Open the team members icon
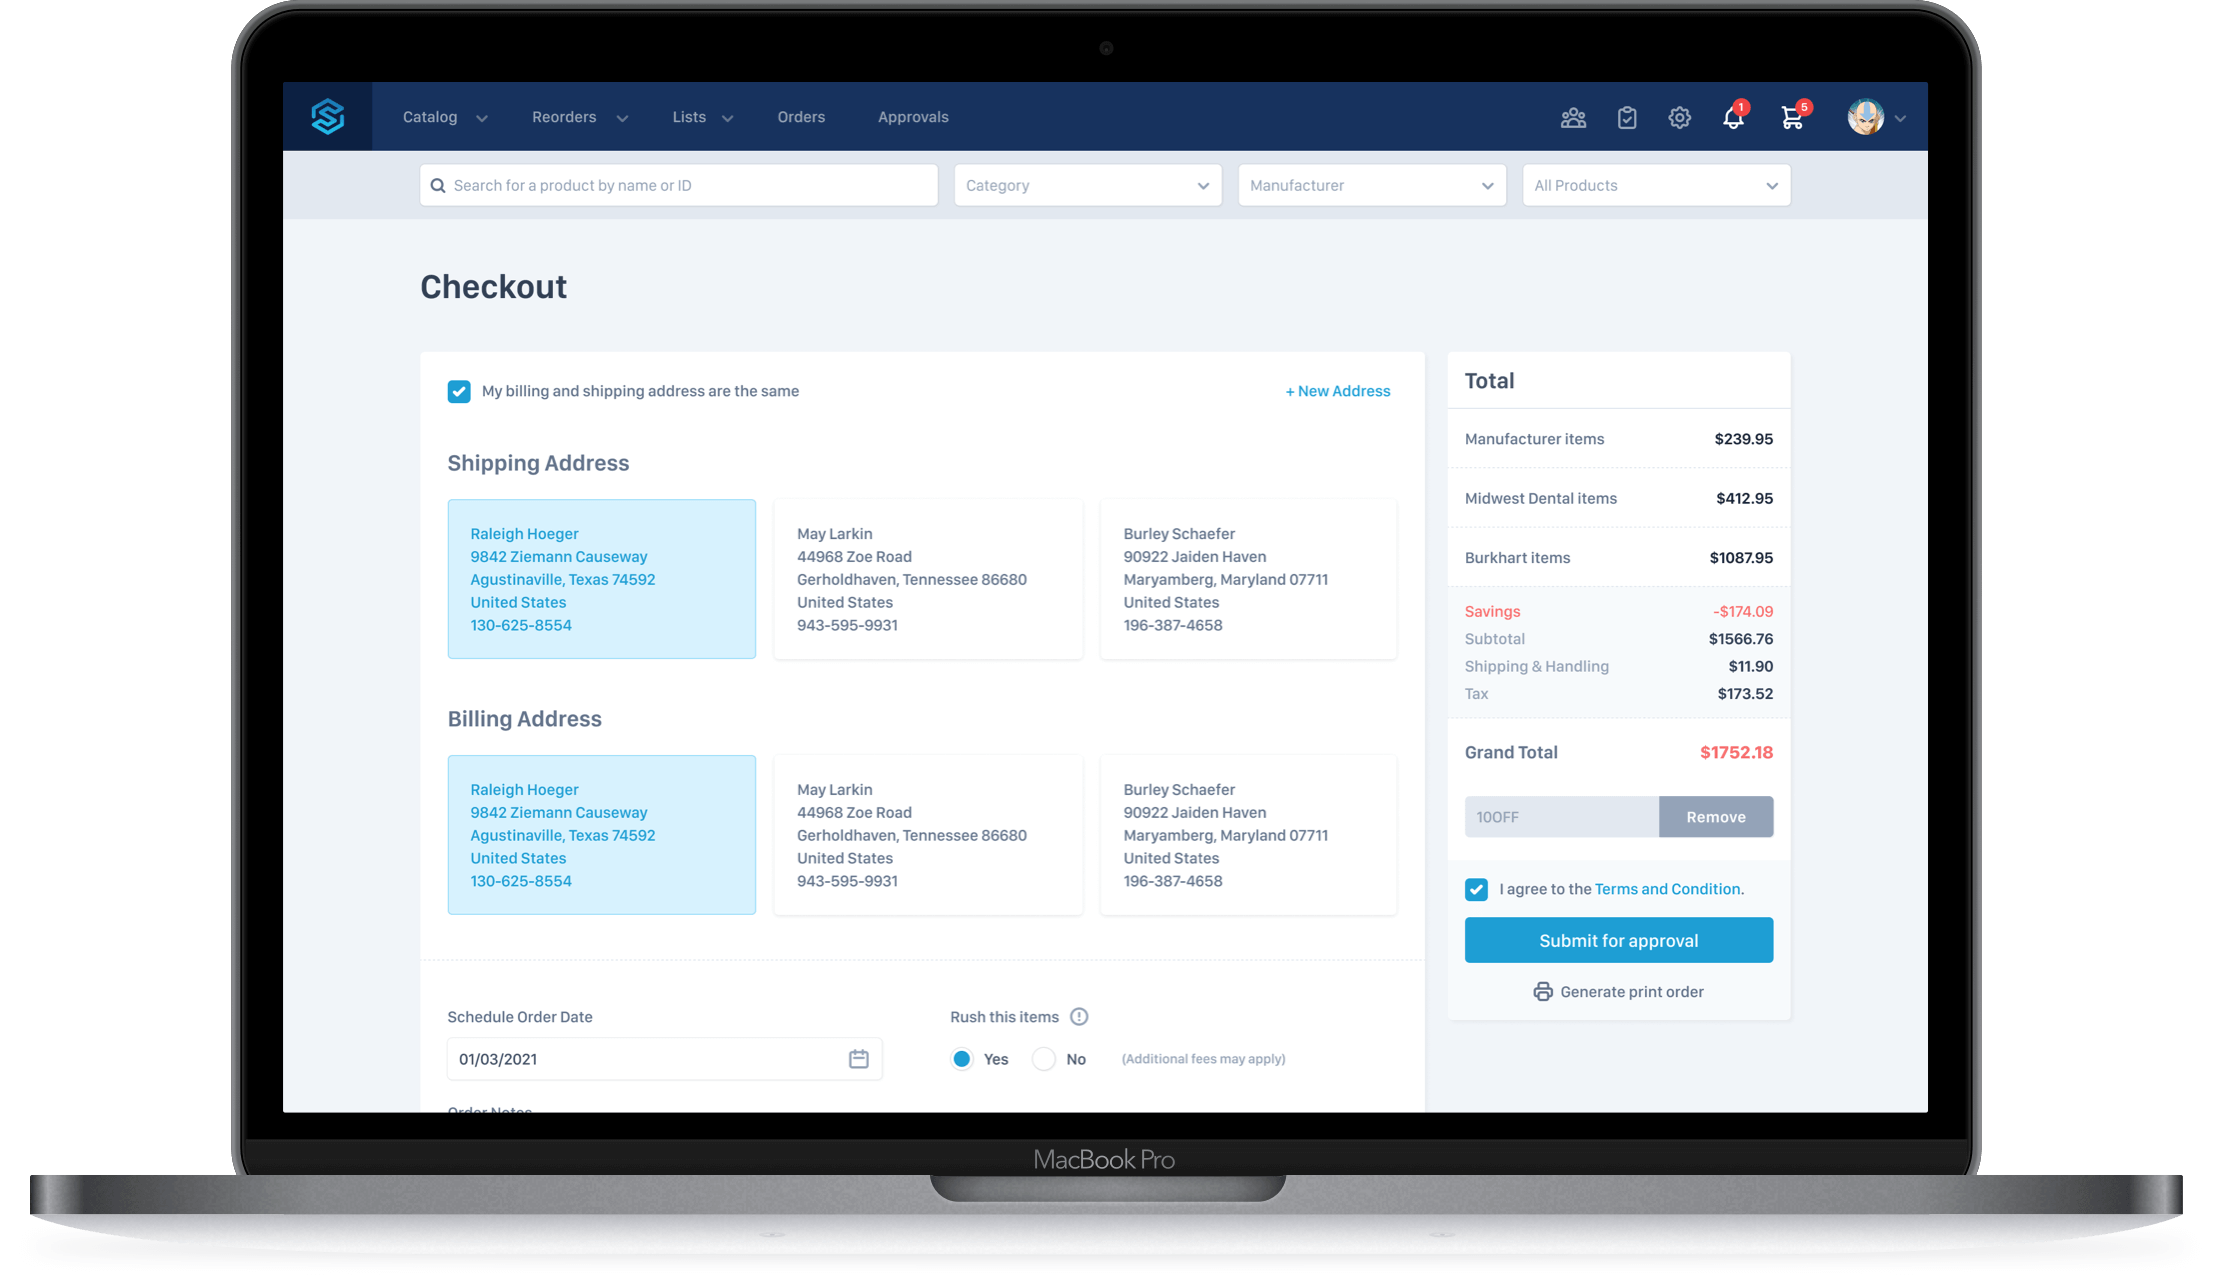 [x=1573, y=118]
